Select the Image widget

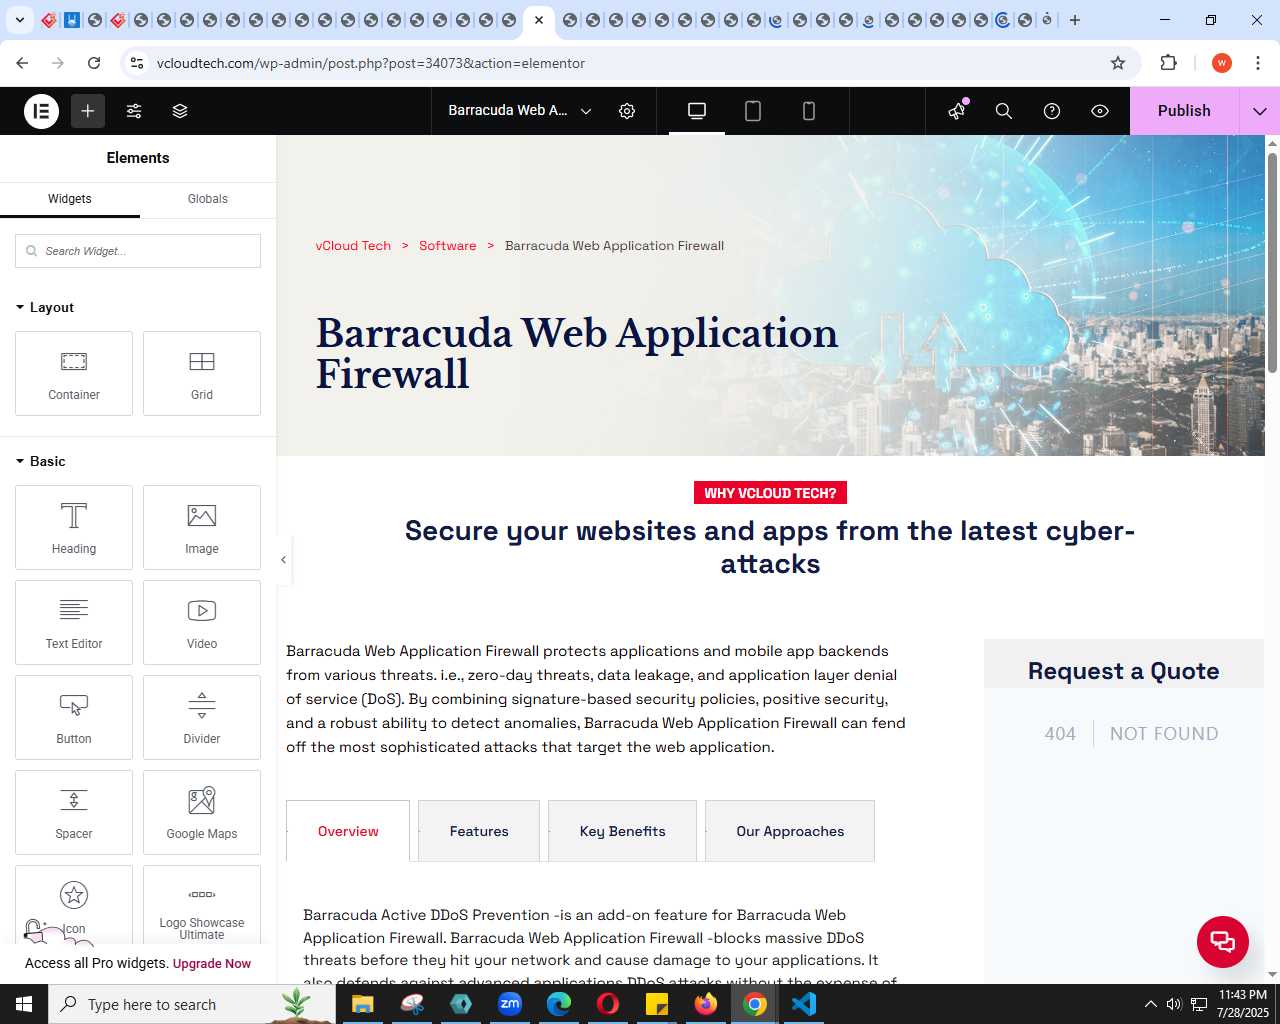point(202,527)
